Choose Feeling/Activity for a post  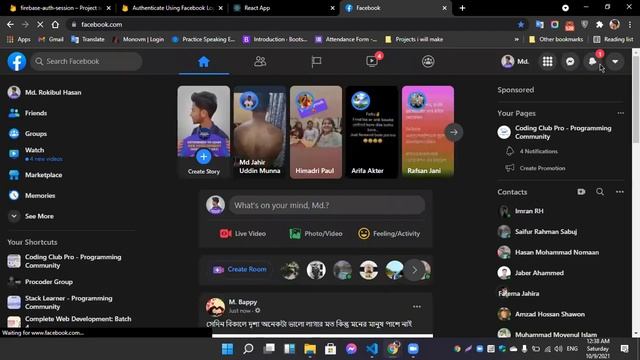[x=389, y=233]
